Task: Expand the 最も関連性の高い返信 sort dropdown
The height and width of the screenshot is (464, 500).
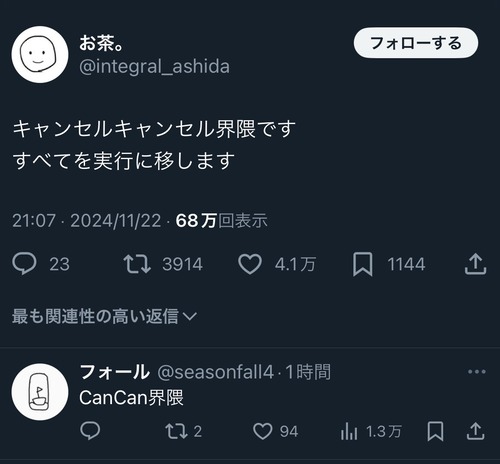Action: click(x=104, y=316)
